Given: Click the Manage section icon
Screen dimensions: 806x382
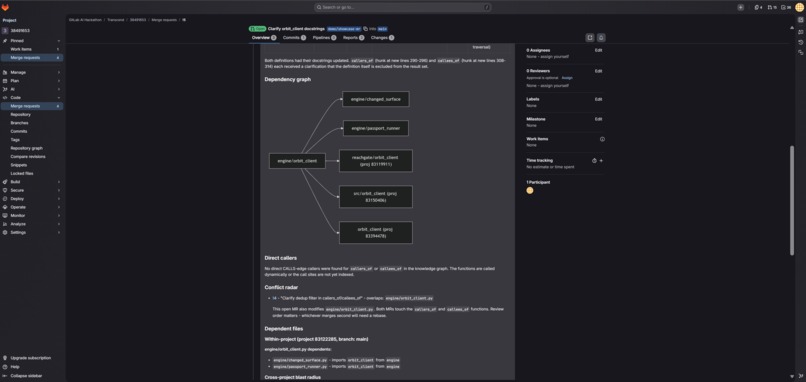Looking at the screenshot, I should [5, 72].
